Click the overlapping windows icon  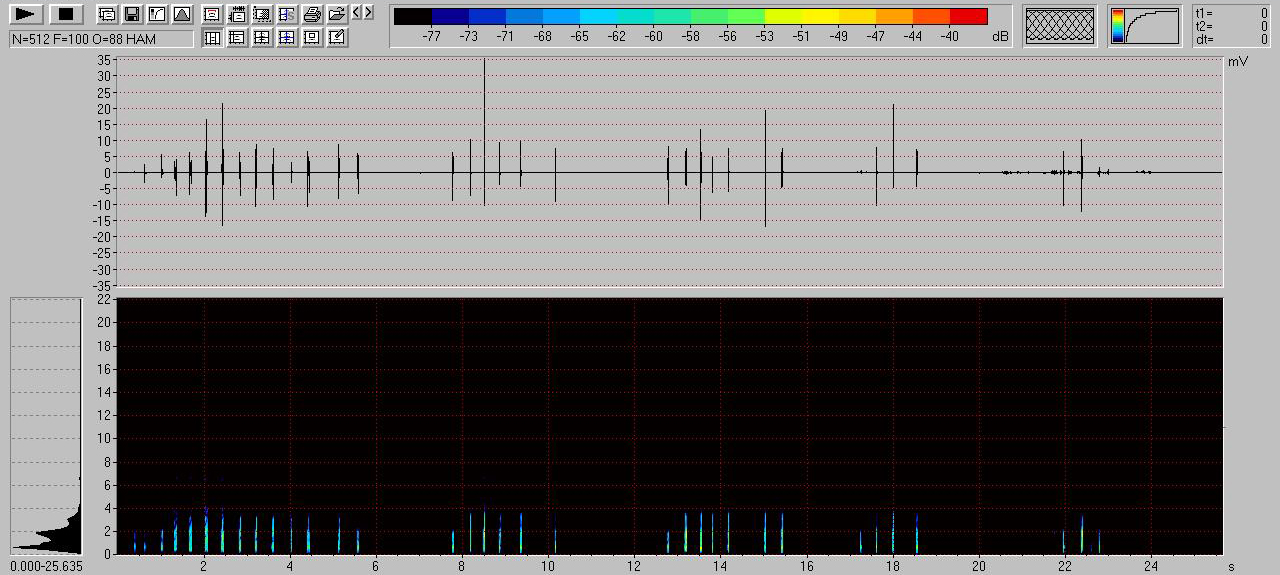pyautogui.click(x=106, y=14)
